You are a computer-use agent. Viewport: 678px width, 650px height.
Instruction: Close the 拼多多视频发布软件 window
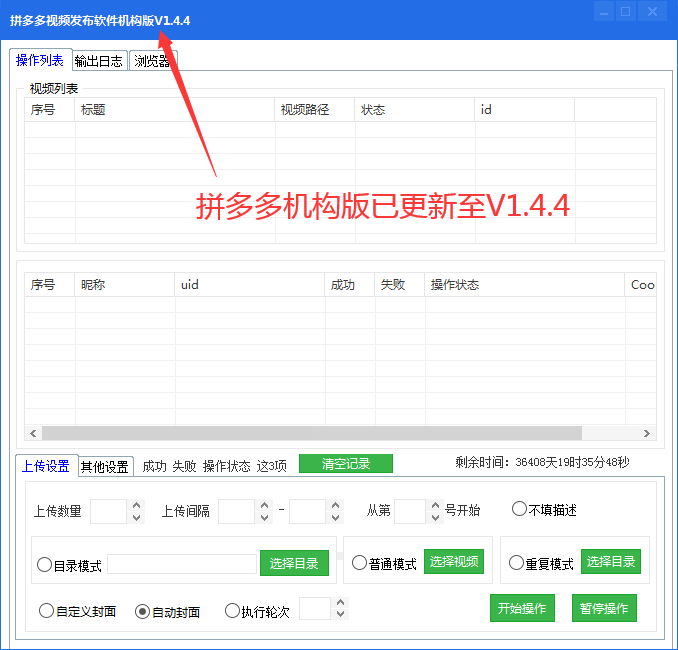pos(653,12)
